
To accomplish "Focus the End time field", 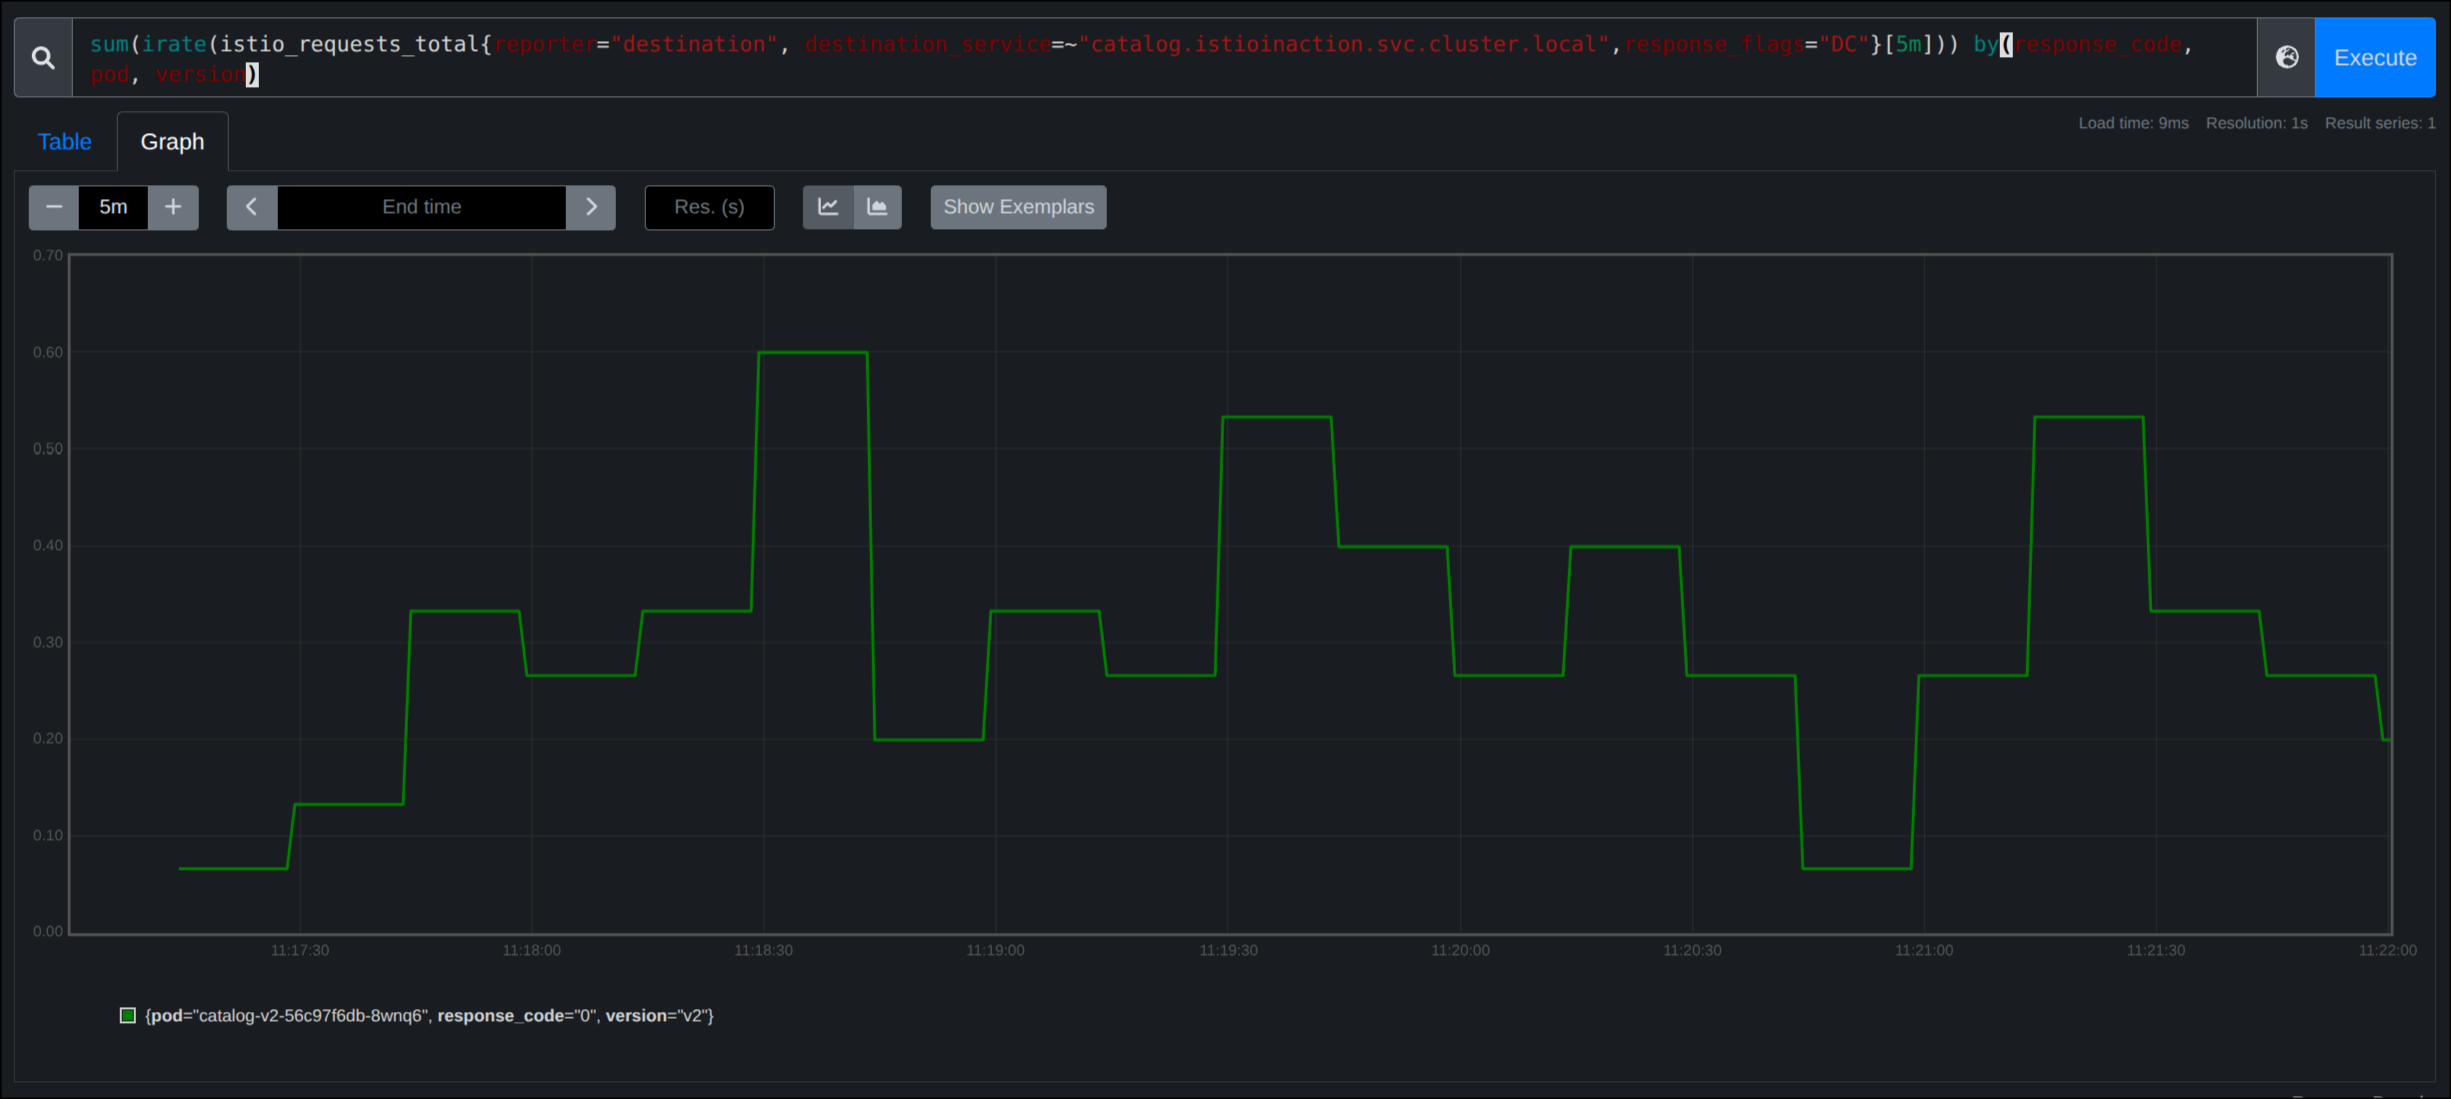I will [x=421, y=207].
